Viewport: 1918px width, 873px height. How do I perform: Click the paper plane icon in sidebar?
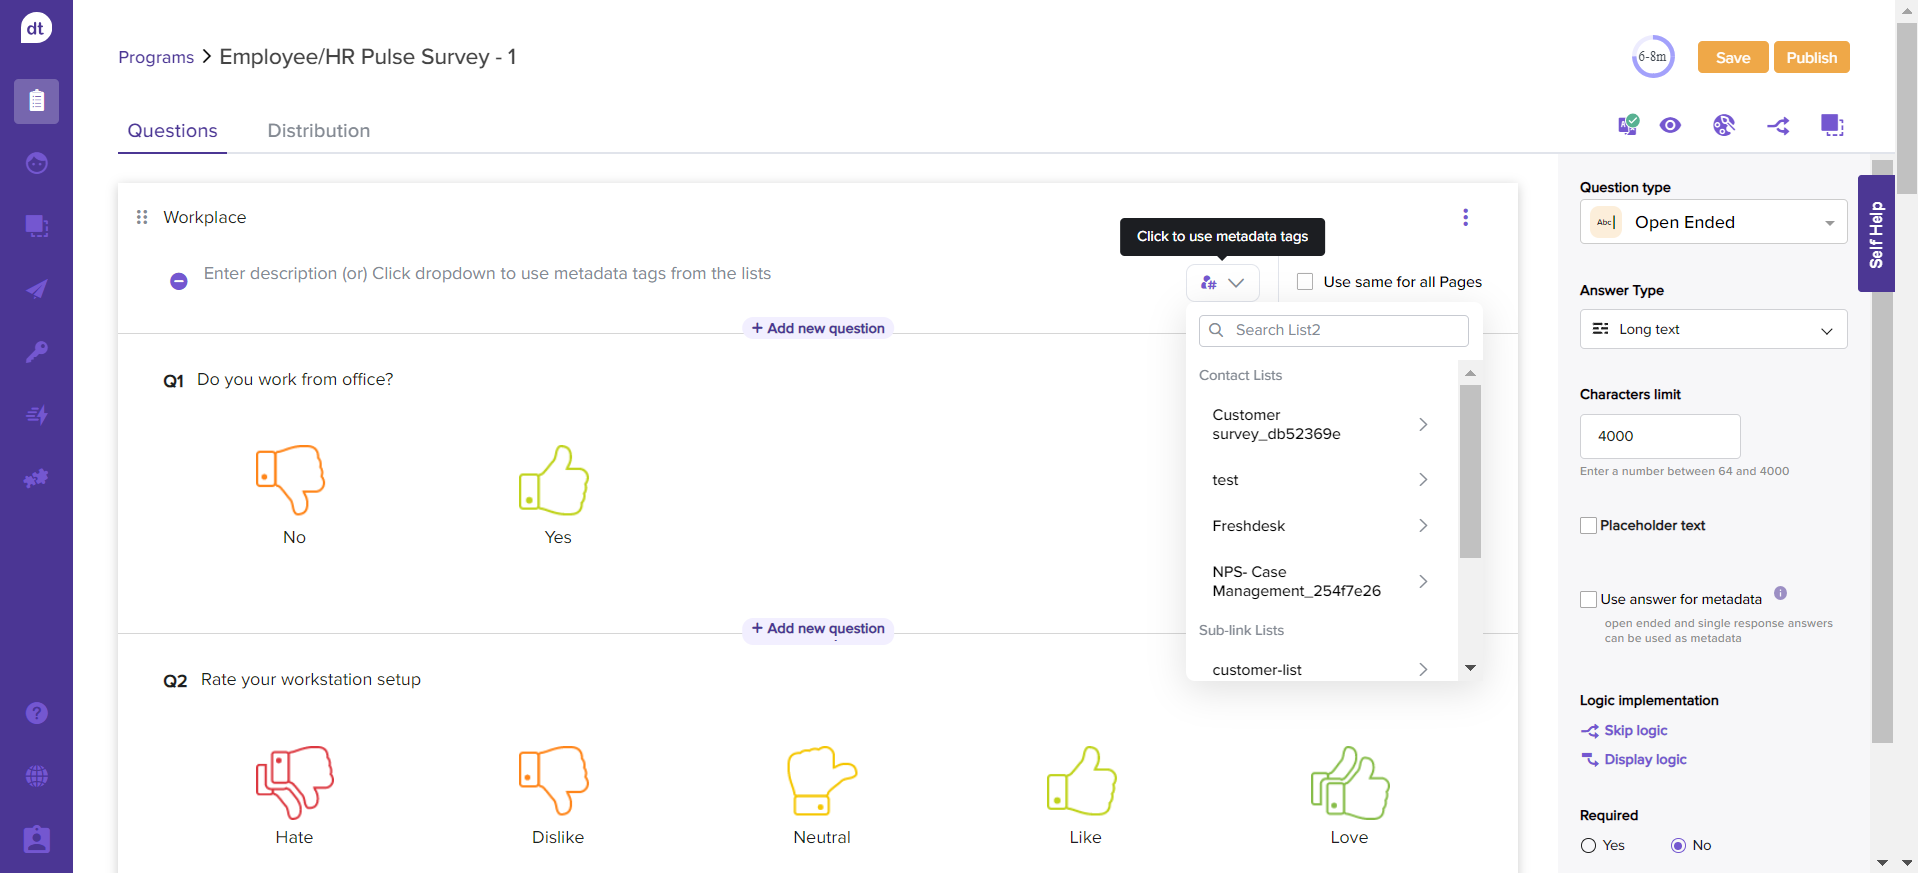click(x=36, y=289)
